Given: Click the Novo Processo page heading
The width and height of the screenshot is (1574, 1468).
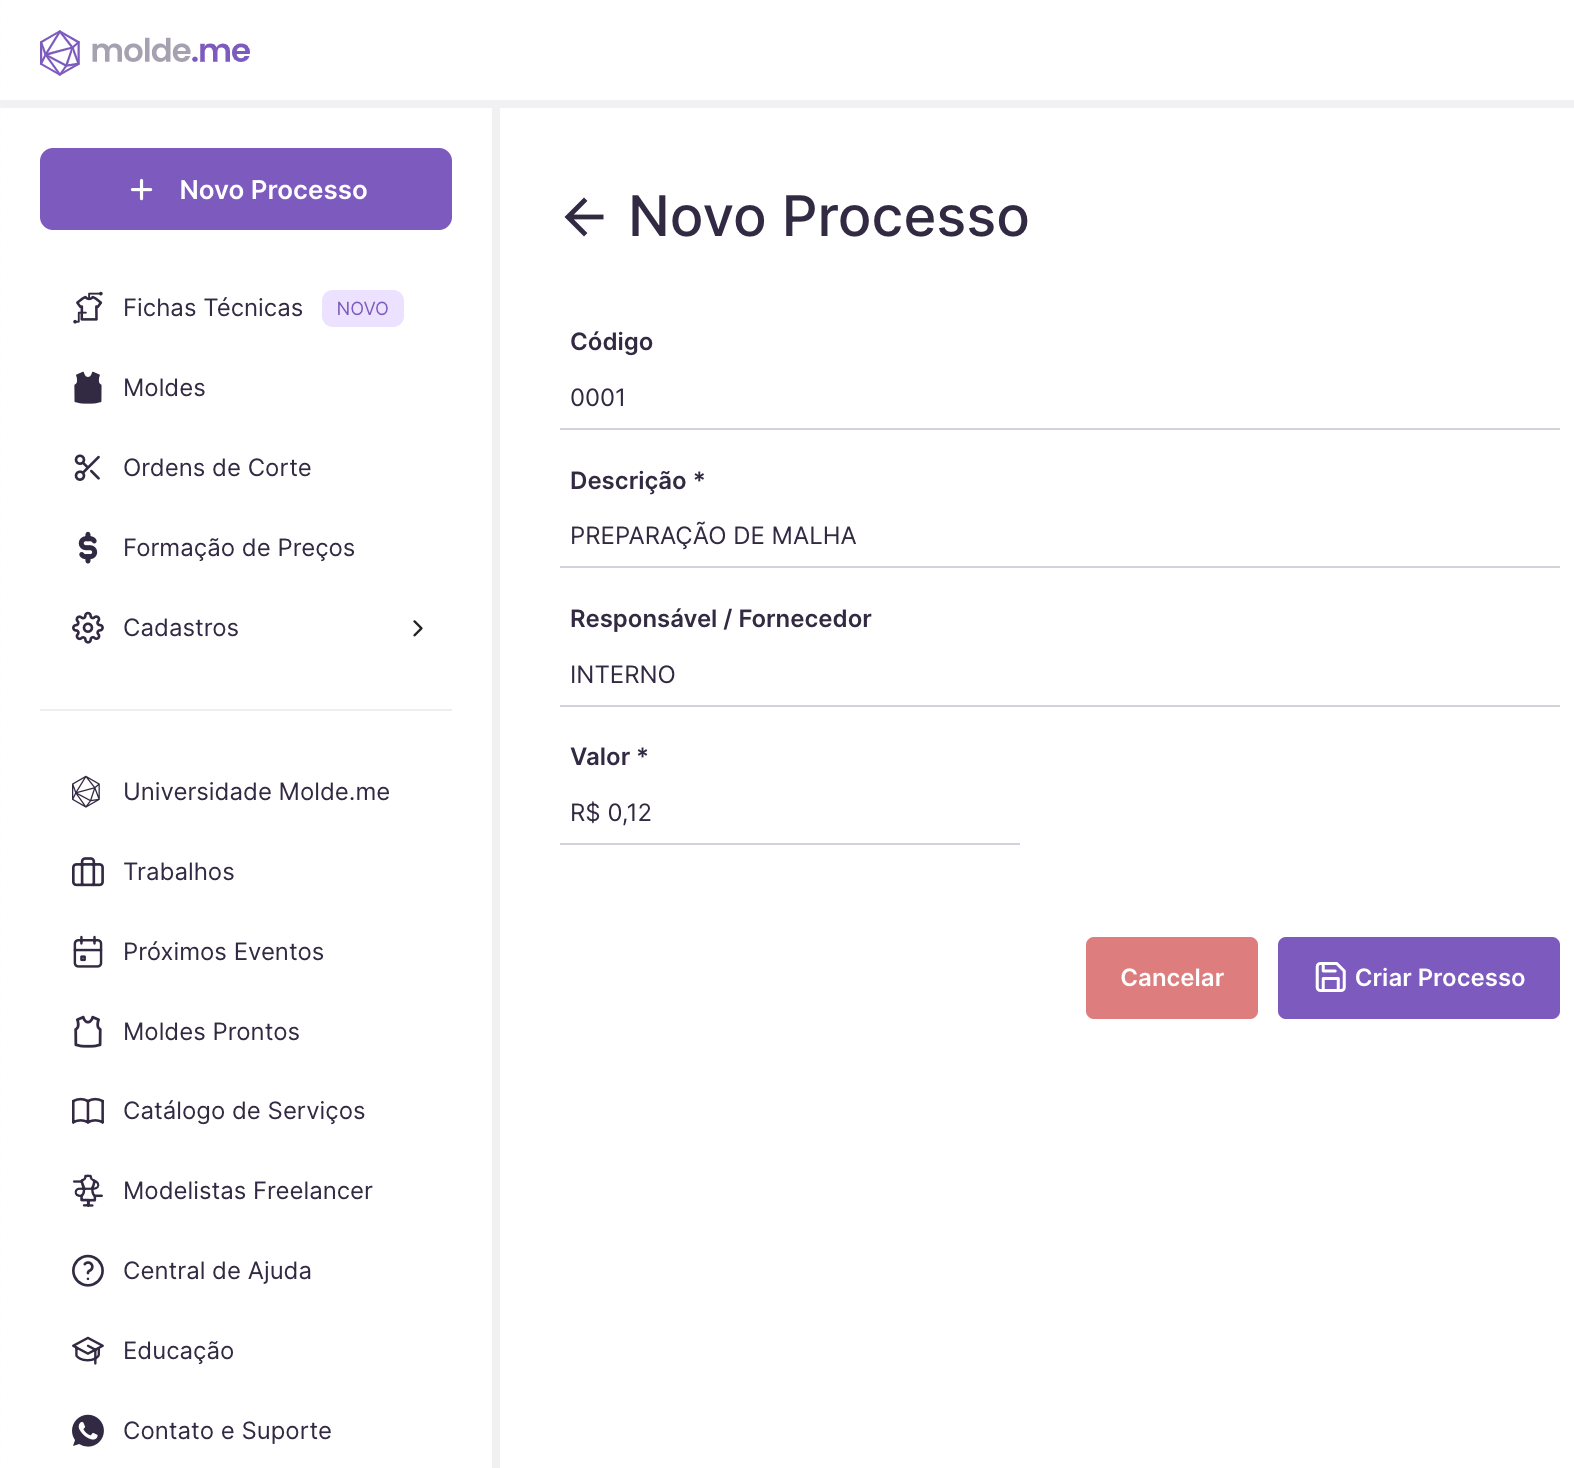Looking at the screenshot, I should (828, 216).
